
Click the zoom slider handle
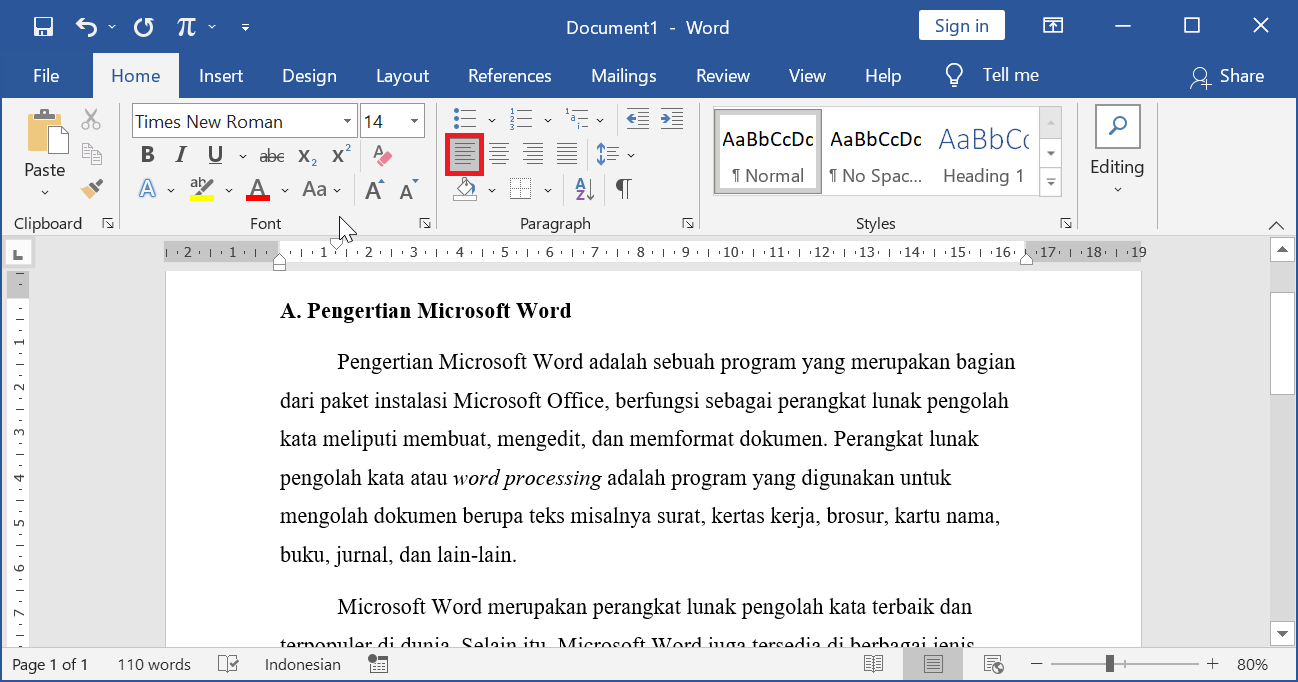[x=1110, y=664]
